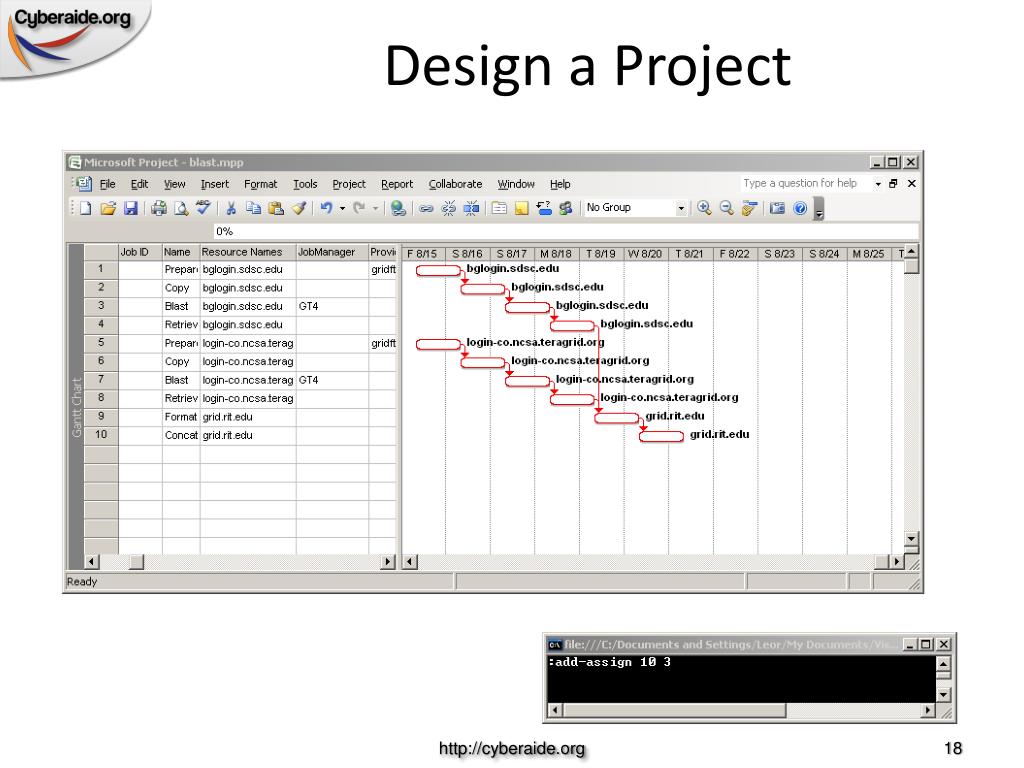Screen dimensions: 1024x768
Task: Click the Unlink Tasks broken chain icon
Action: coord(449,208)
